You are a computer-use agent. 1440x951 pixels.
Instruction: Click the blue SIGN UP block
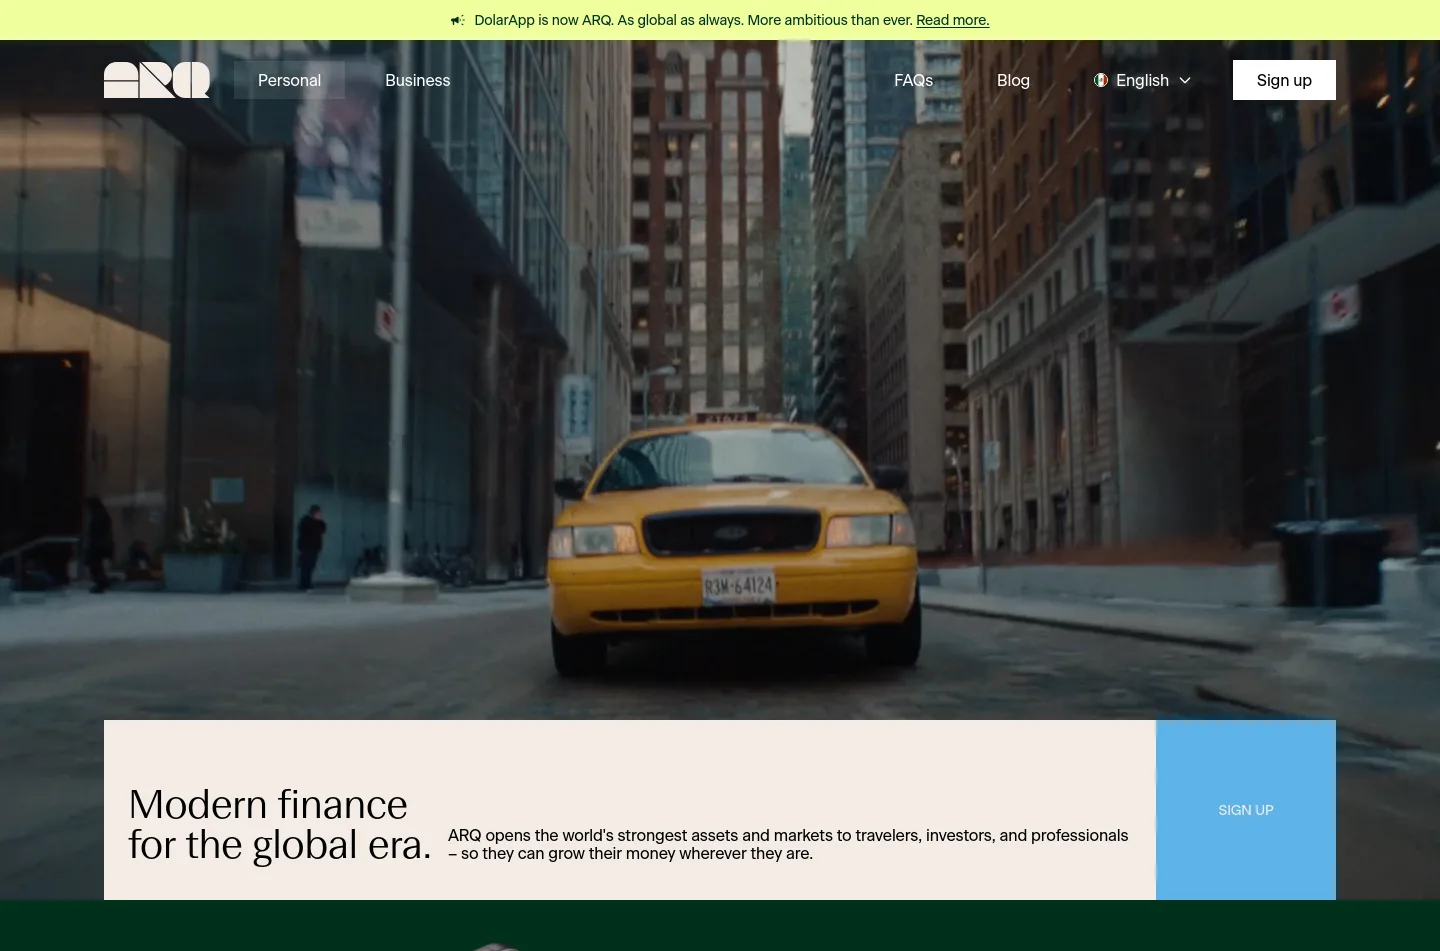point(1246,810)
